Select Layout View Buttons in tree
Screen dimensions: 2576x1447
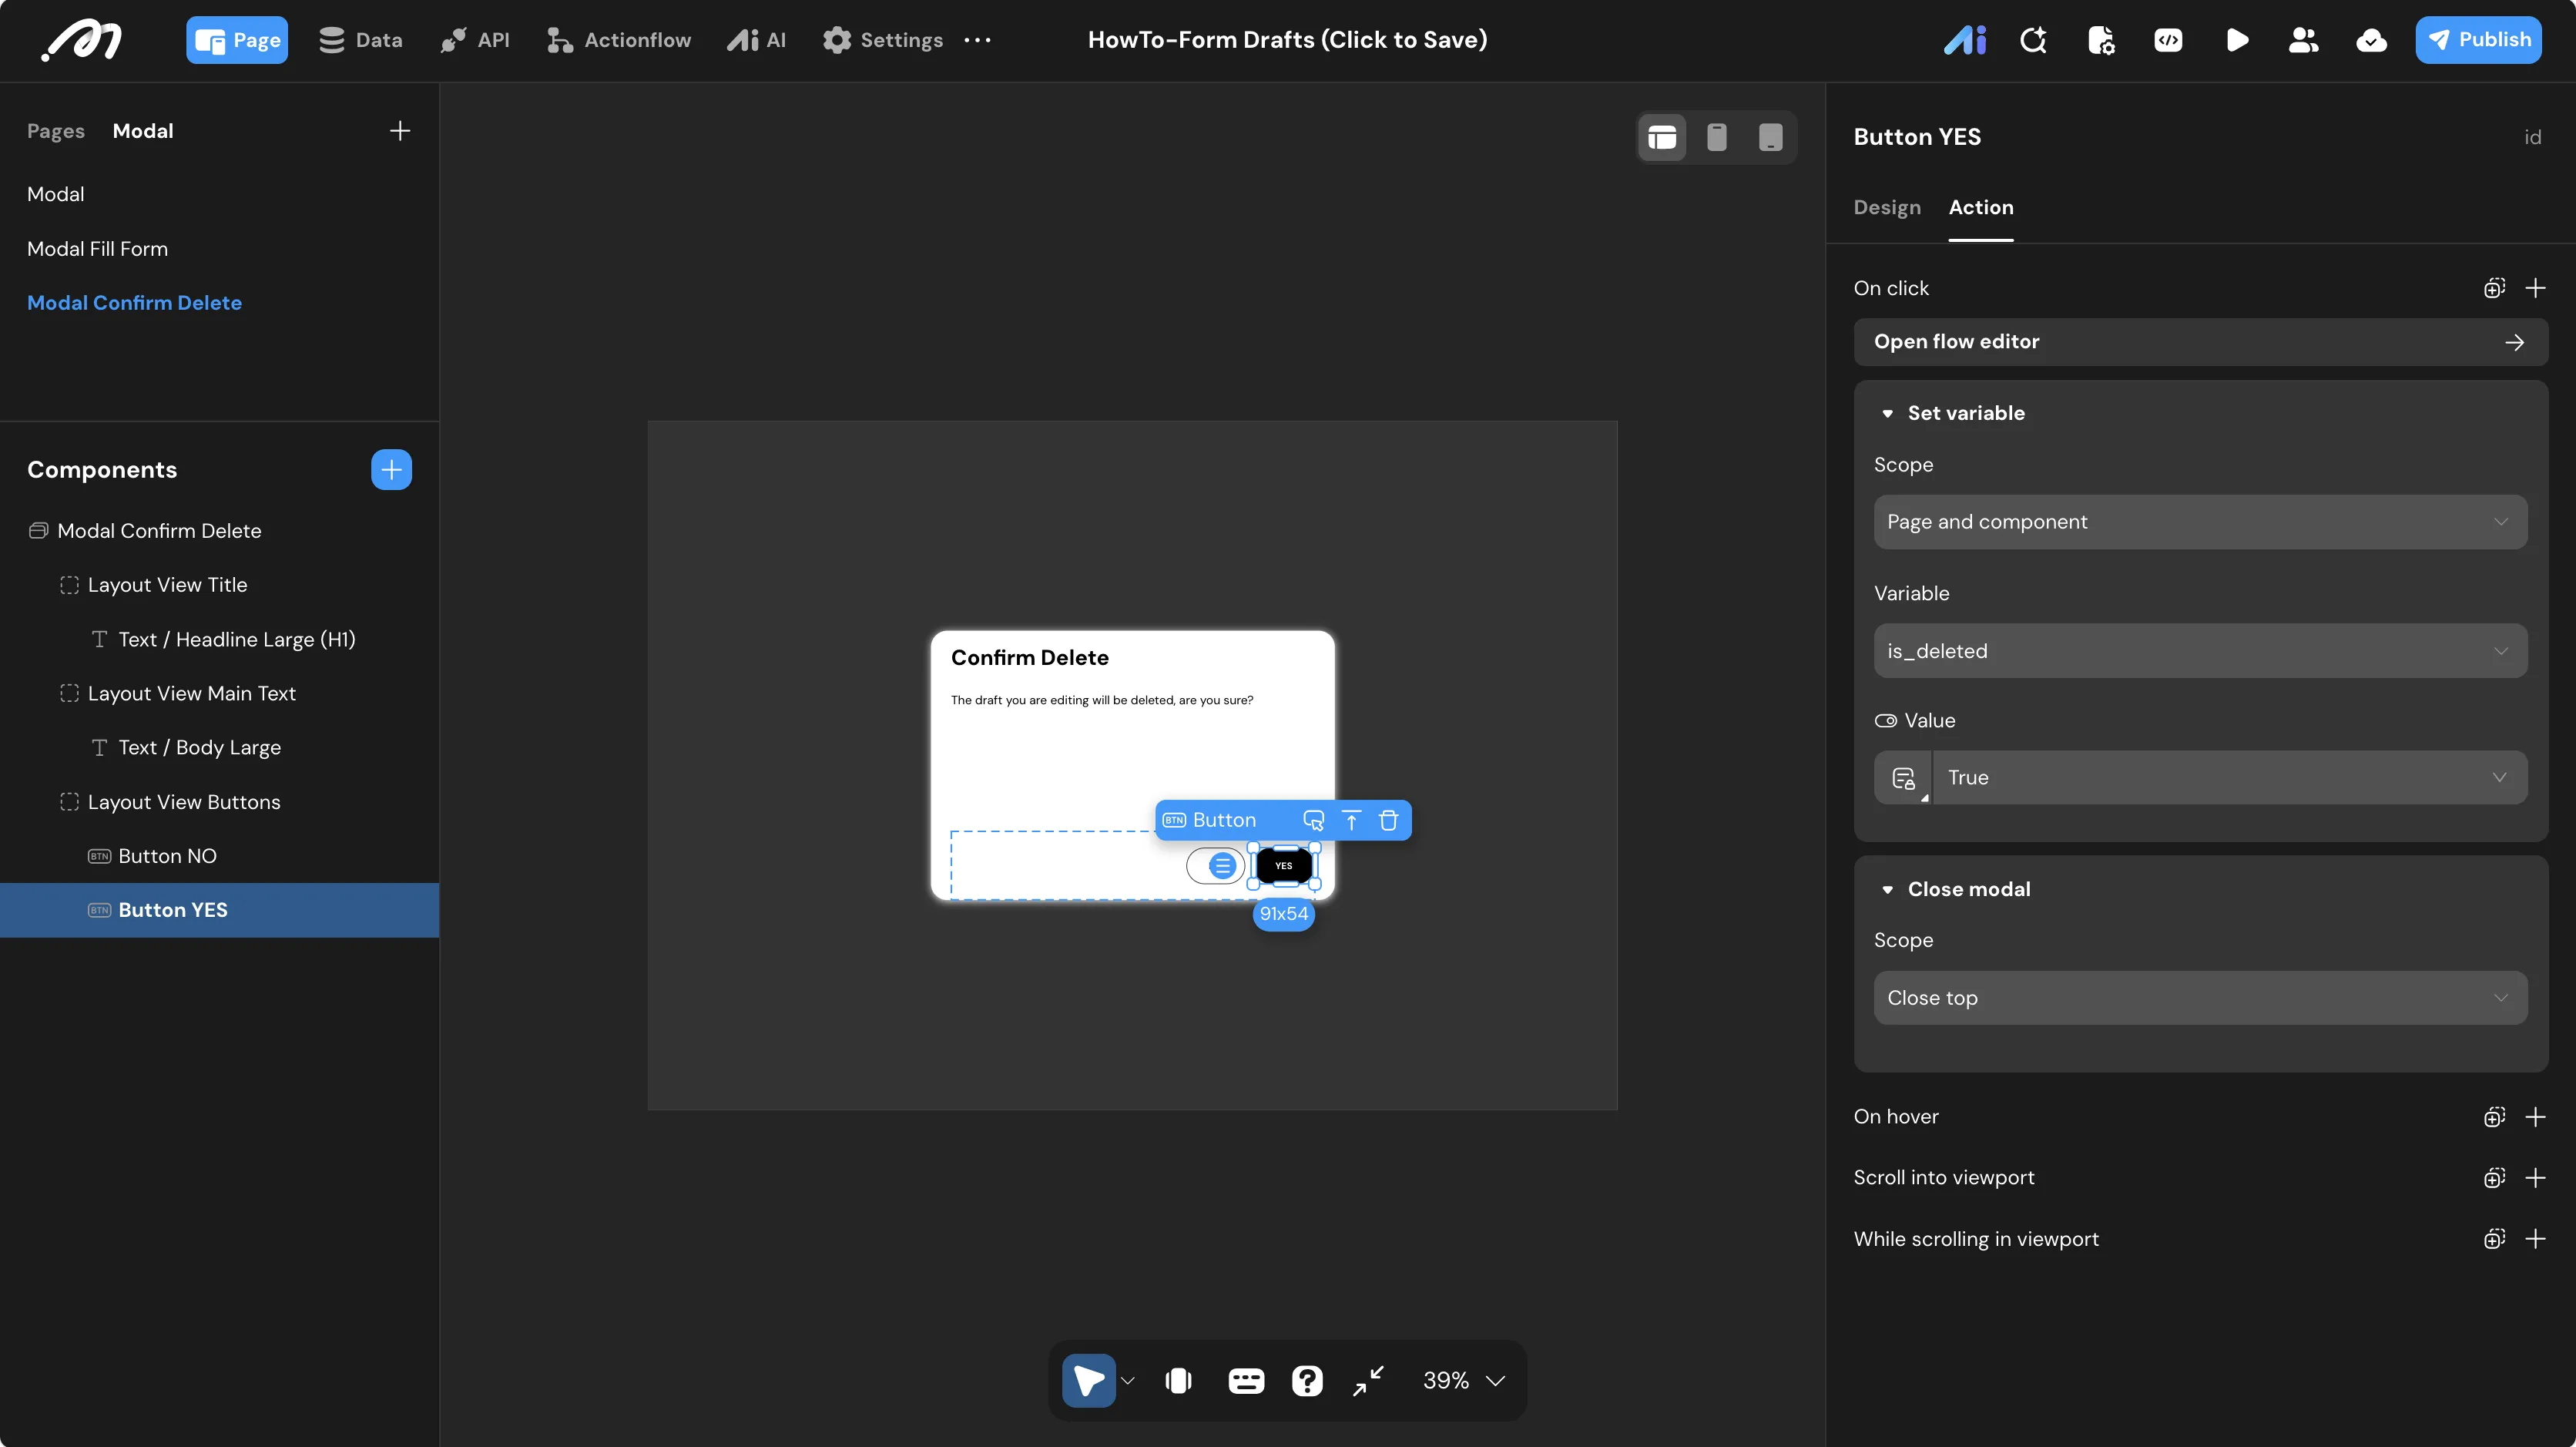coord(184,802)
